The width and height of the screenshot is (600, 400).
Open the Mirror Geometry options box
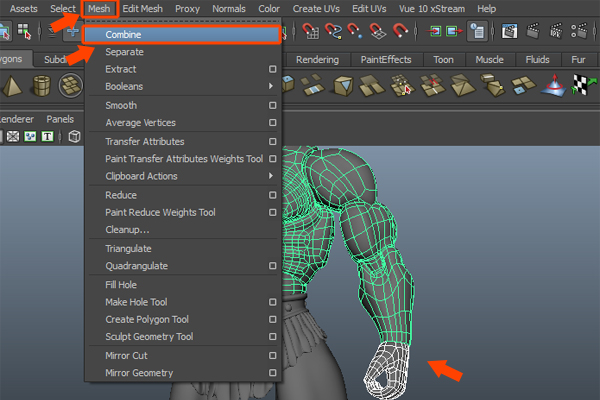point(272,374)
